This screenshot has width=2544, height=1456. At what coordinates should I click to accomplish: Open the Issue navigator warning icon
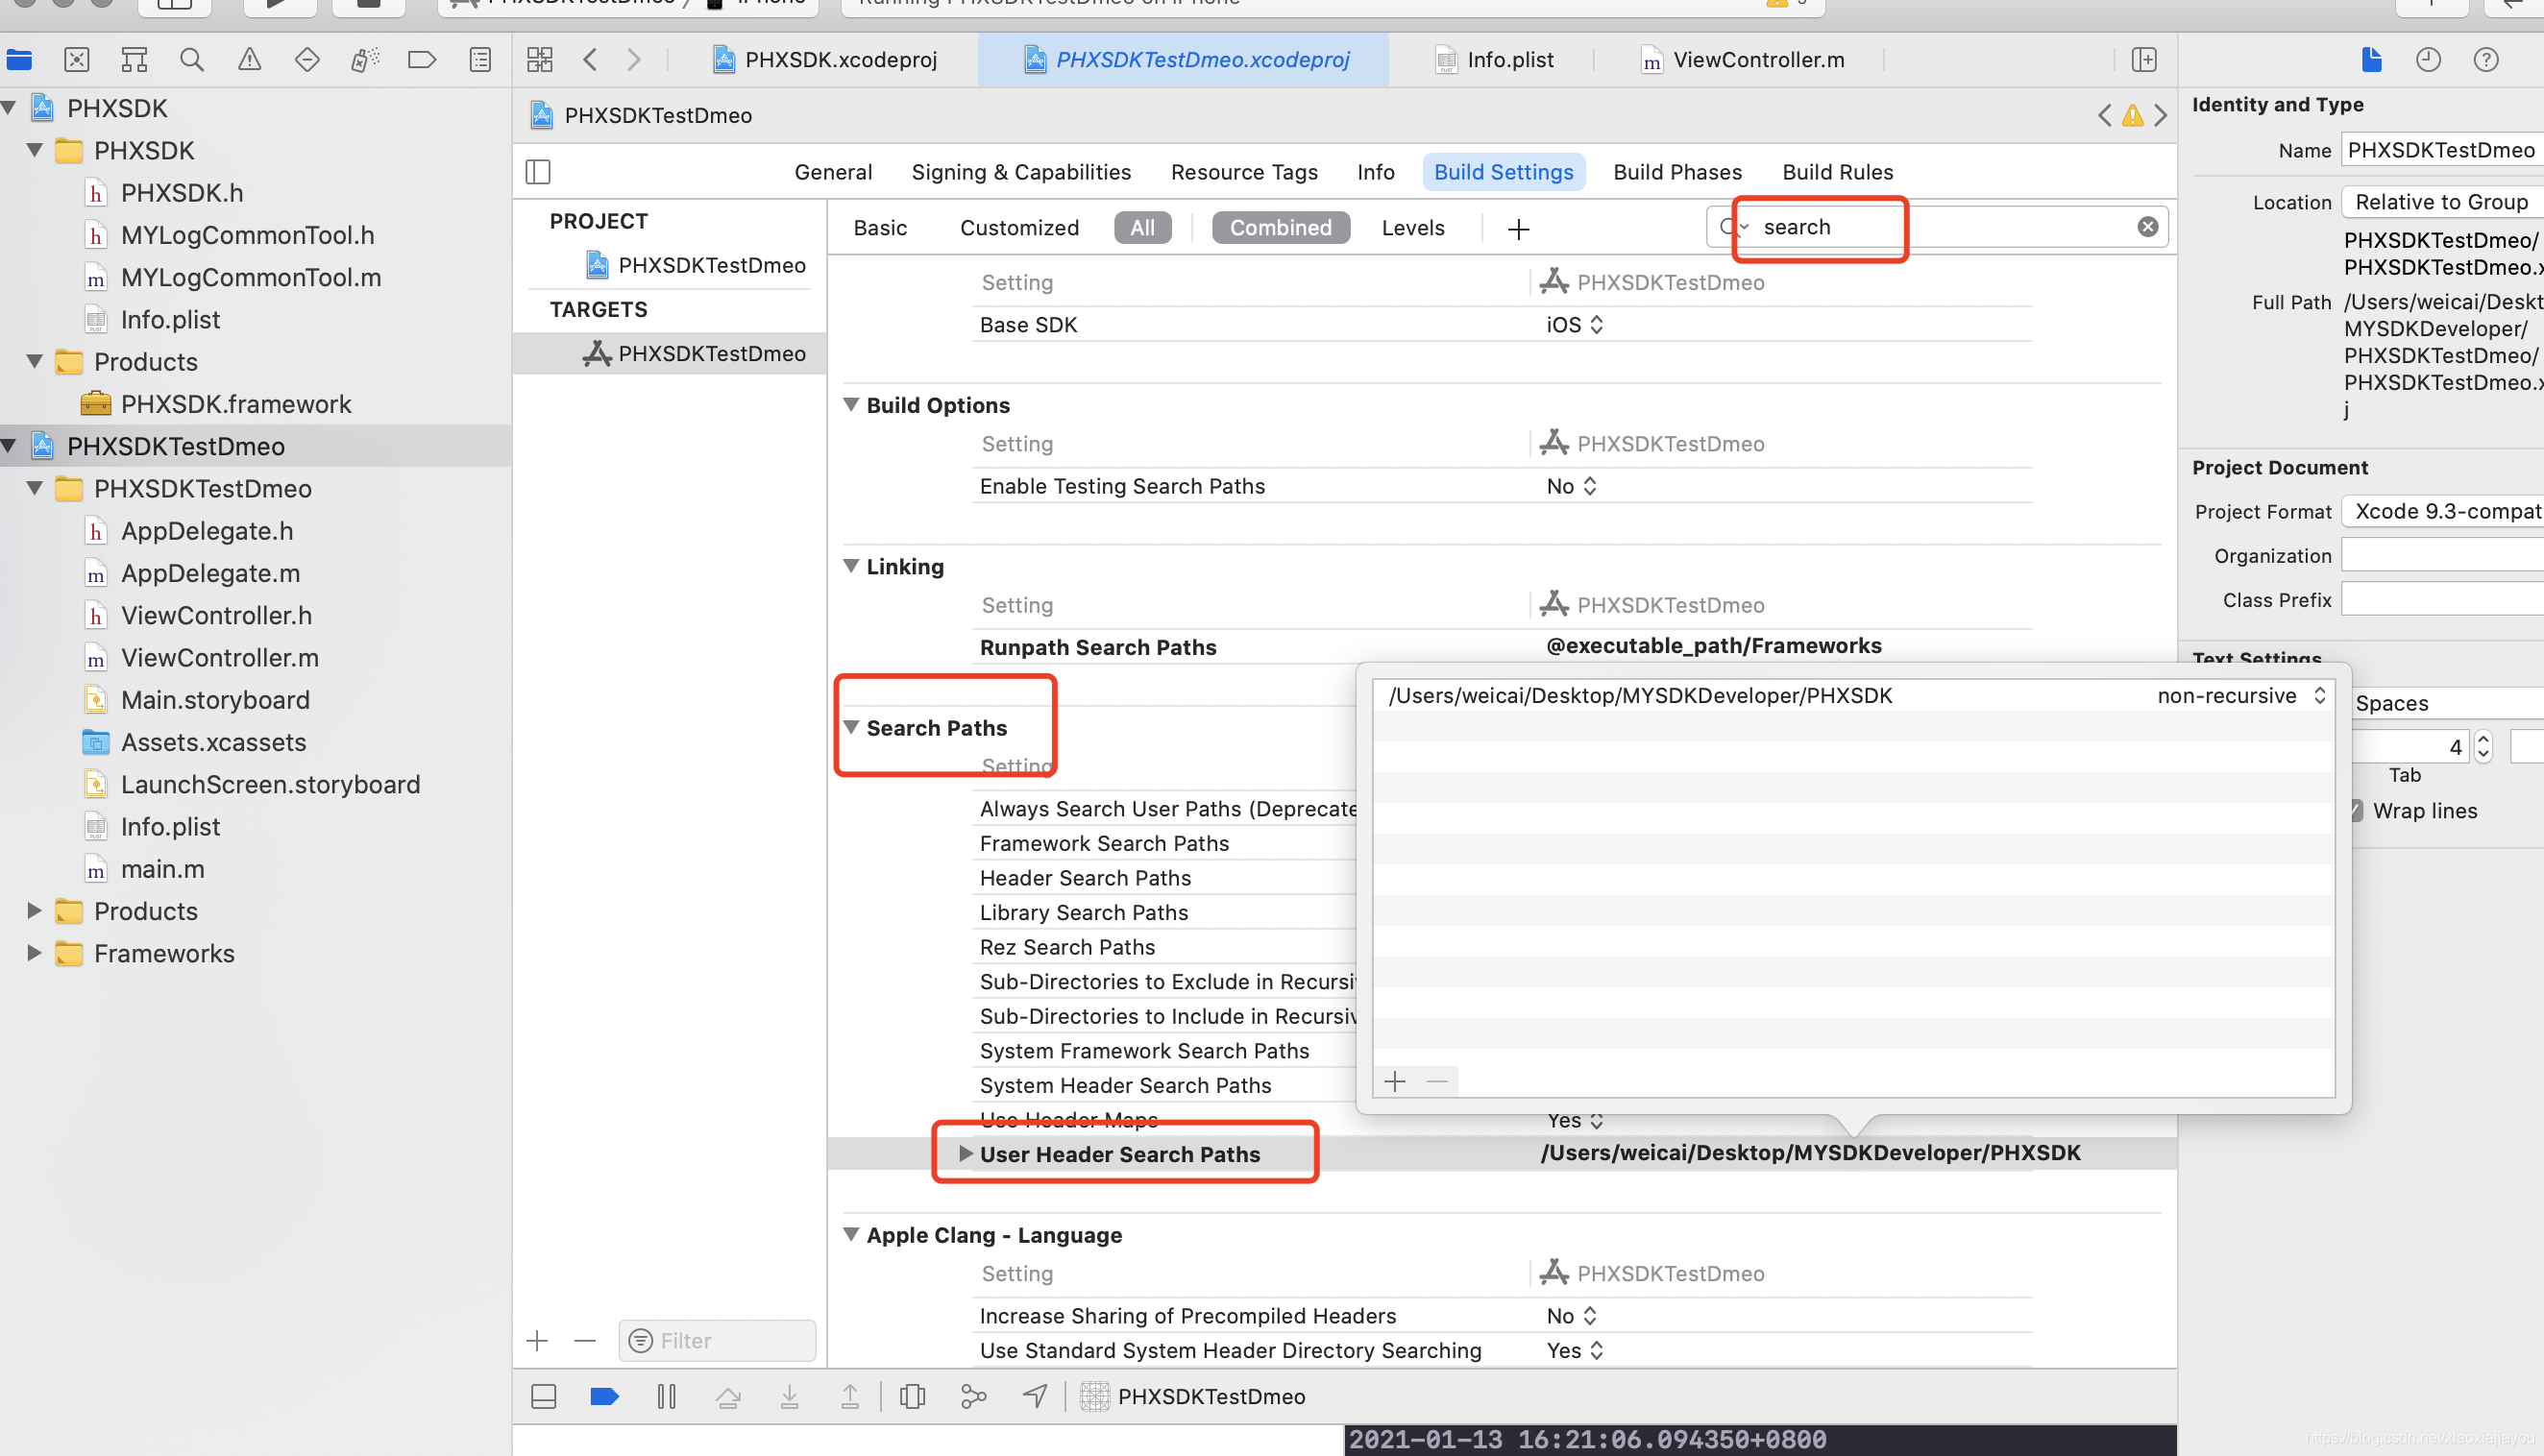click(x=249, y=60)
